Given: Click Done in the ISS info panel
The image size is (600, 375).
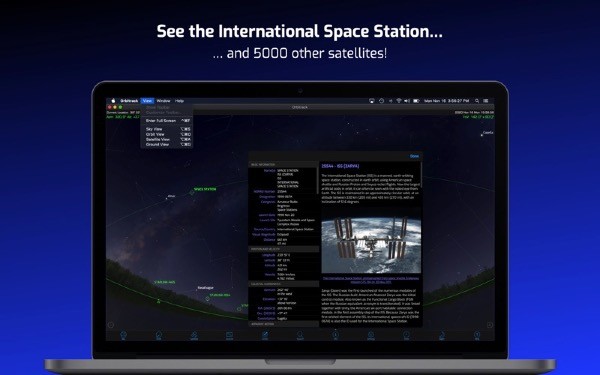Looking at the screenshot, I should click(x=414, y=156).
